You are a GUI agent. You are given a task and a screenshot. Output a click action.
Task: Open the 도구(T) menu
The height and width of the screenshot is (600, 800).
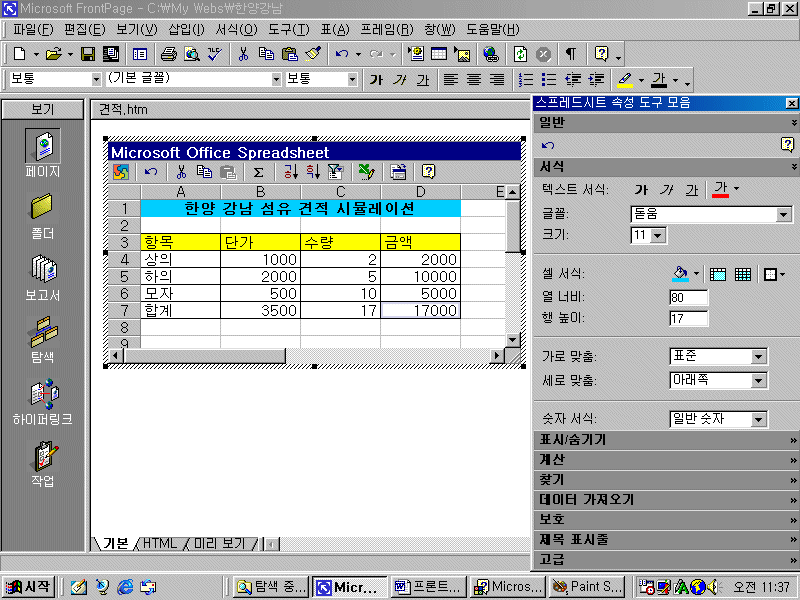coord(289,30)
